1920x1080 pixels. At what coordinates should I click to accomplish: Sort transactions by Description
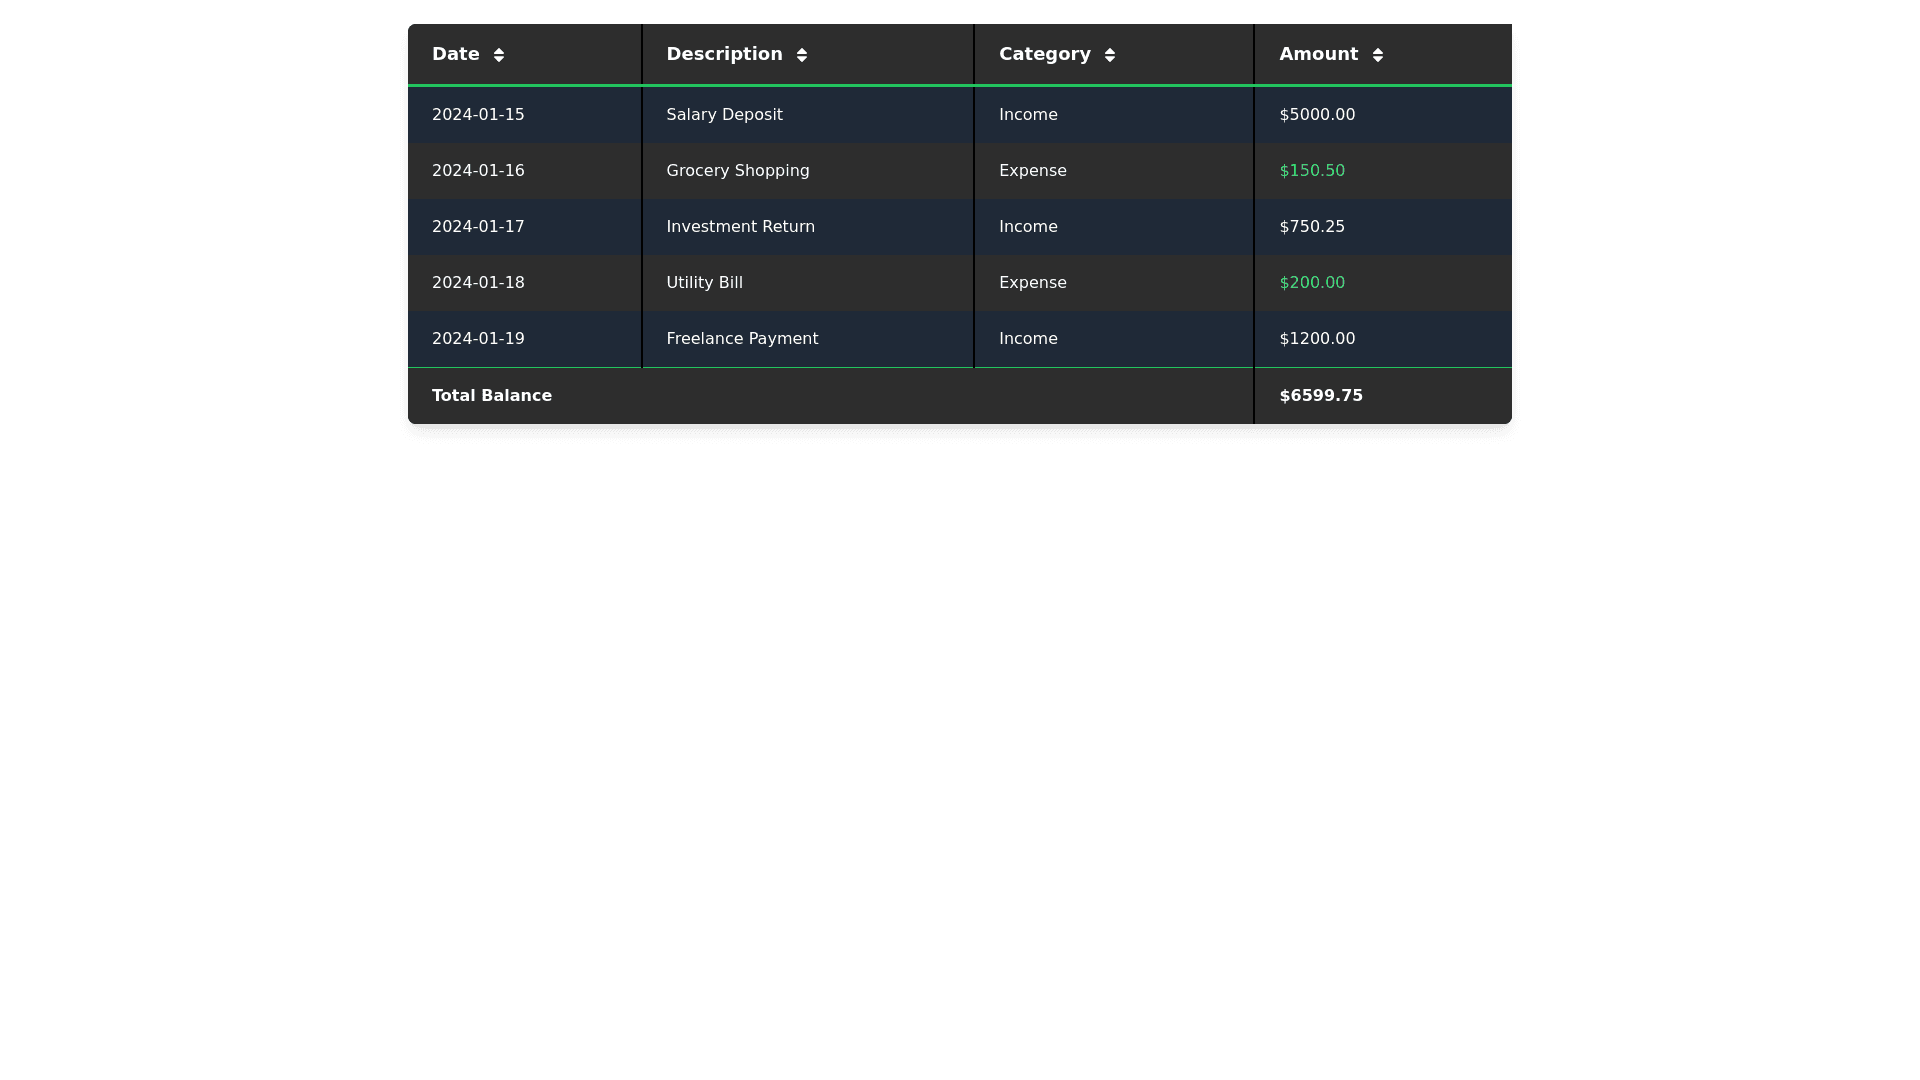pyautogui.click(x=736, y=54)
